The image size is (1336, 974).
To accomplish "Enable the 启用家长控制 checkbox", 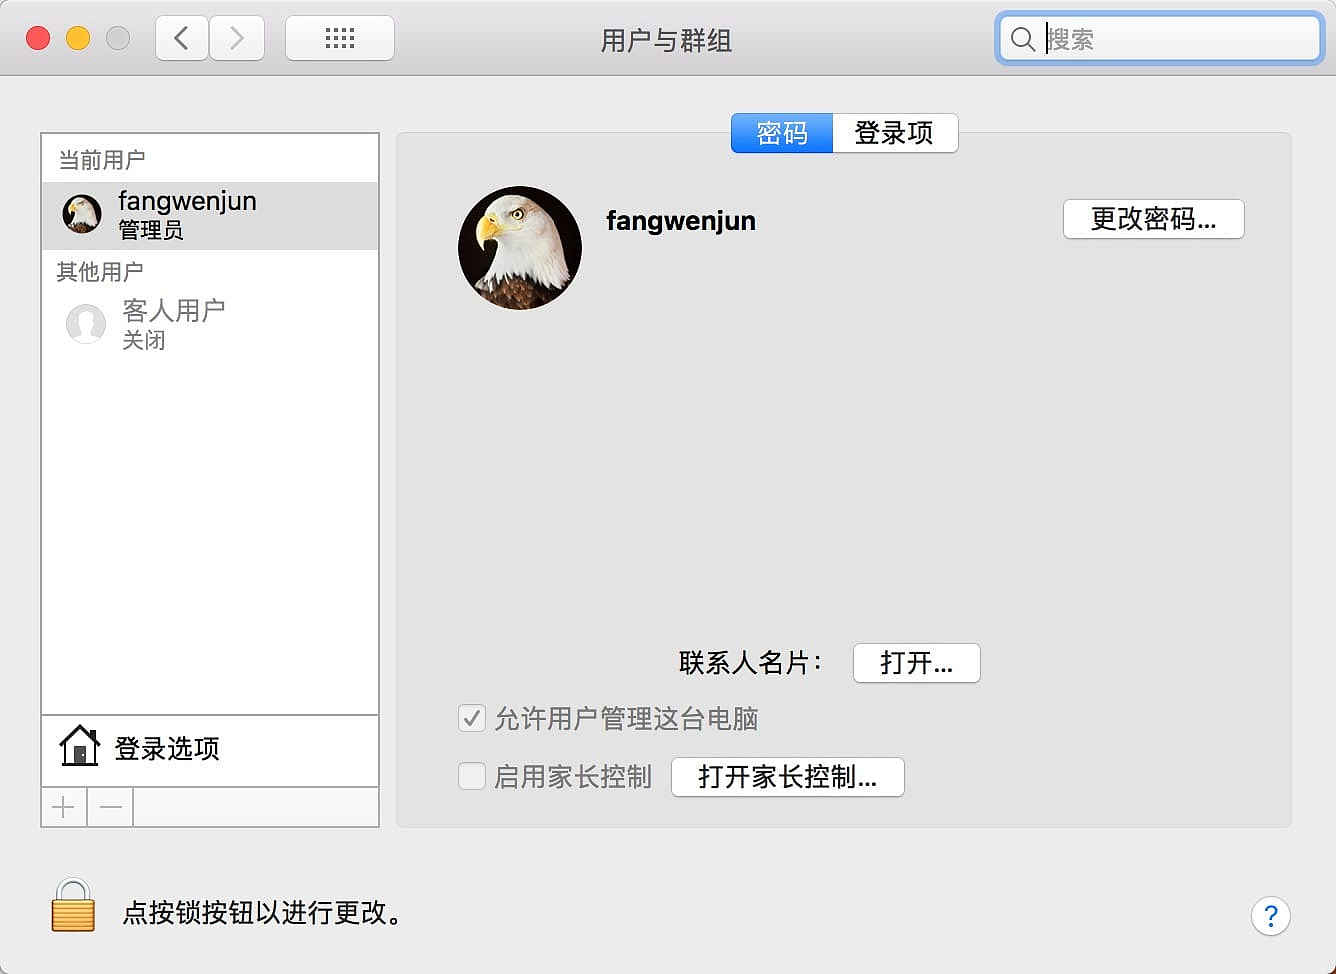I will coord(472,776).
